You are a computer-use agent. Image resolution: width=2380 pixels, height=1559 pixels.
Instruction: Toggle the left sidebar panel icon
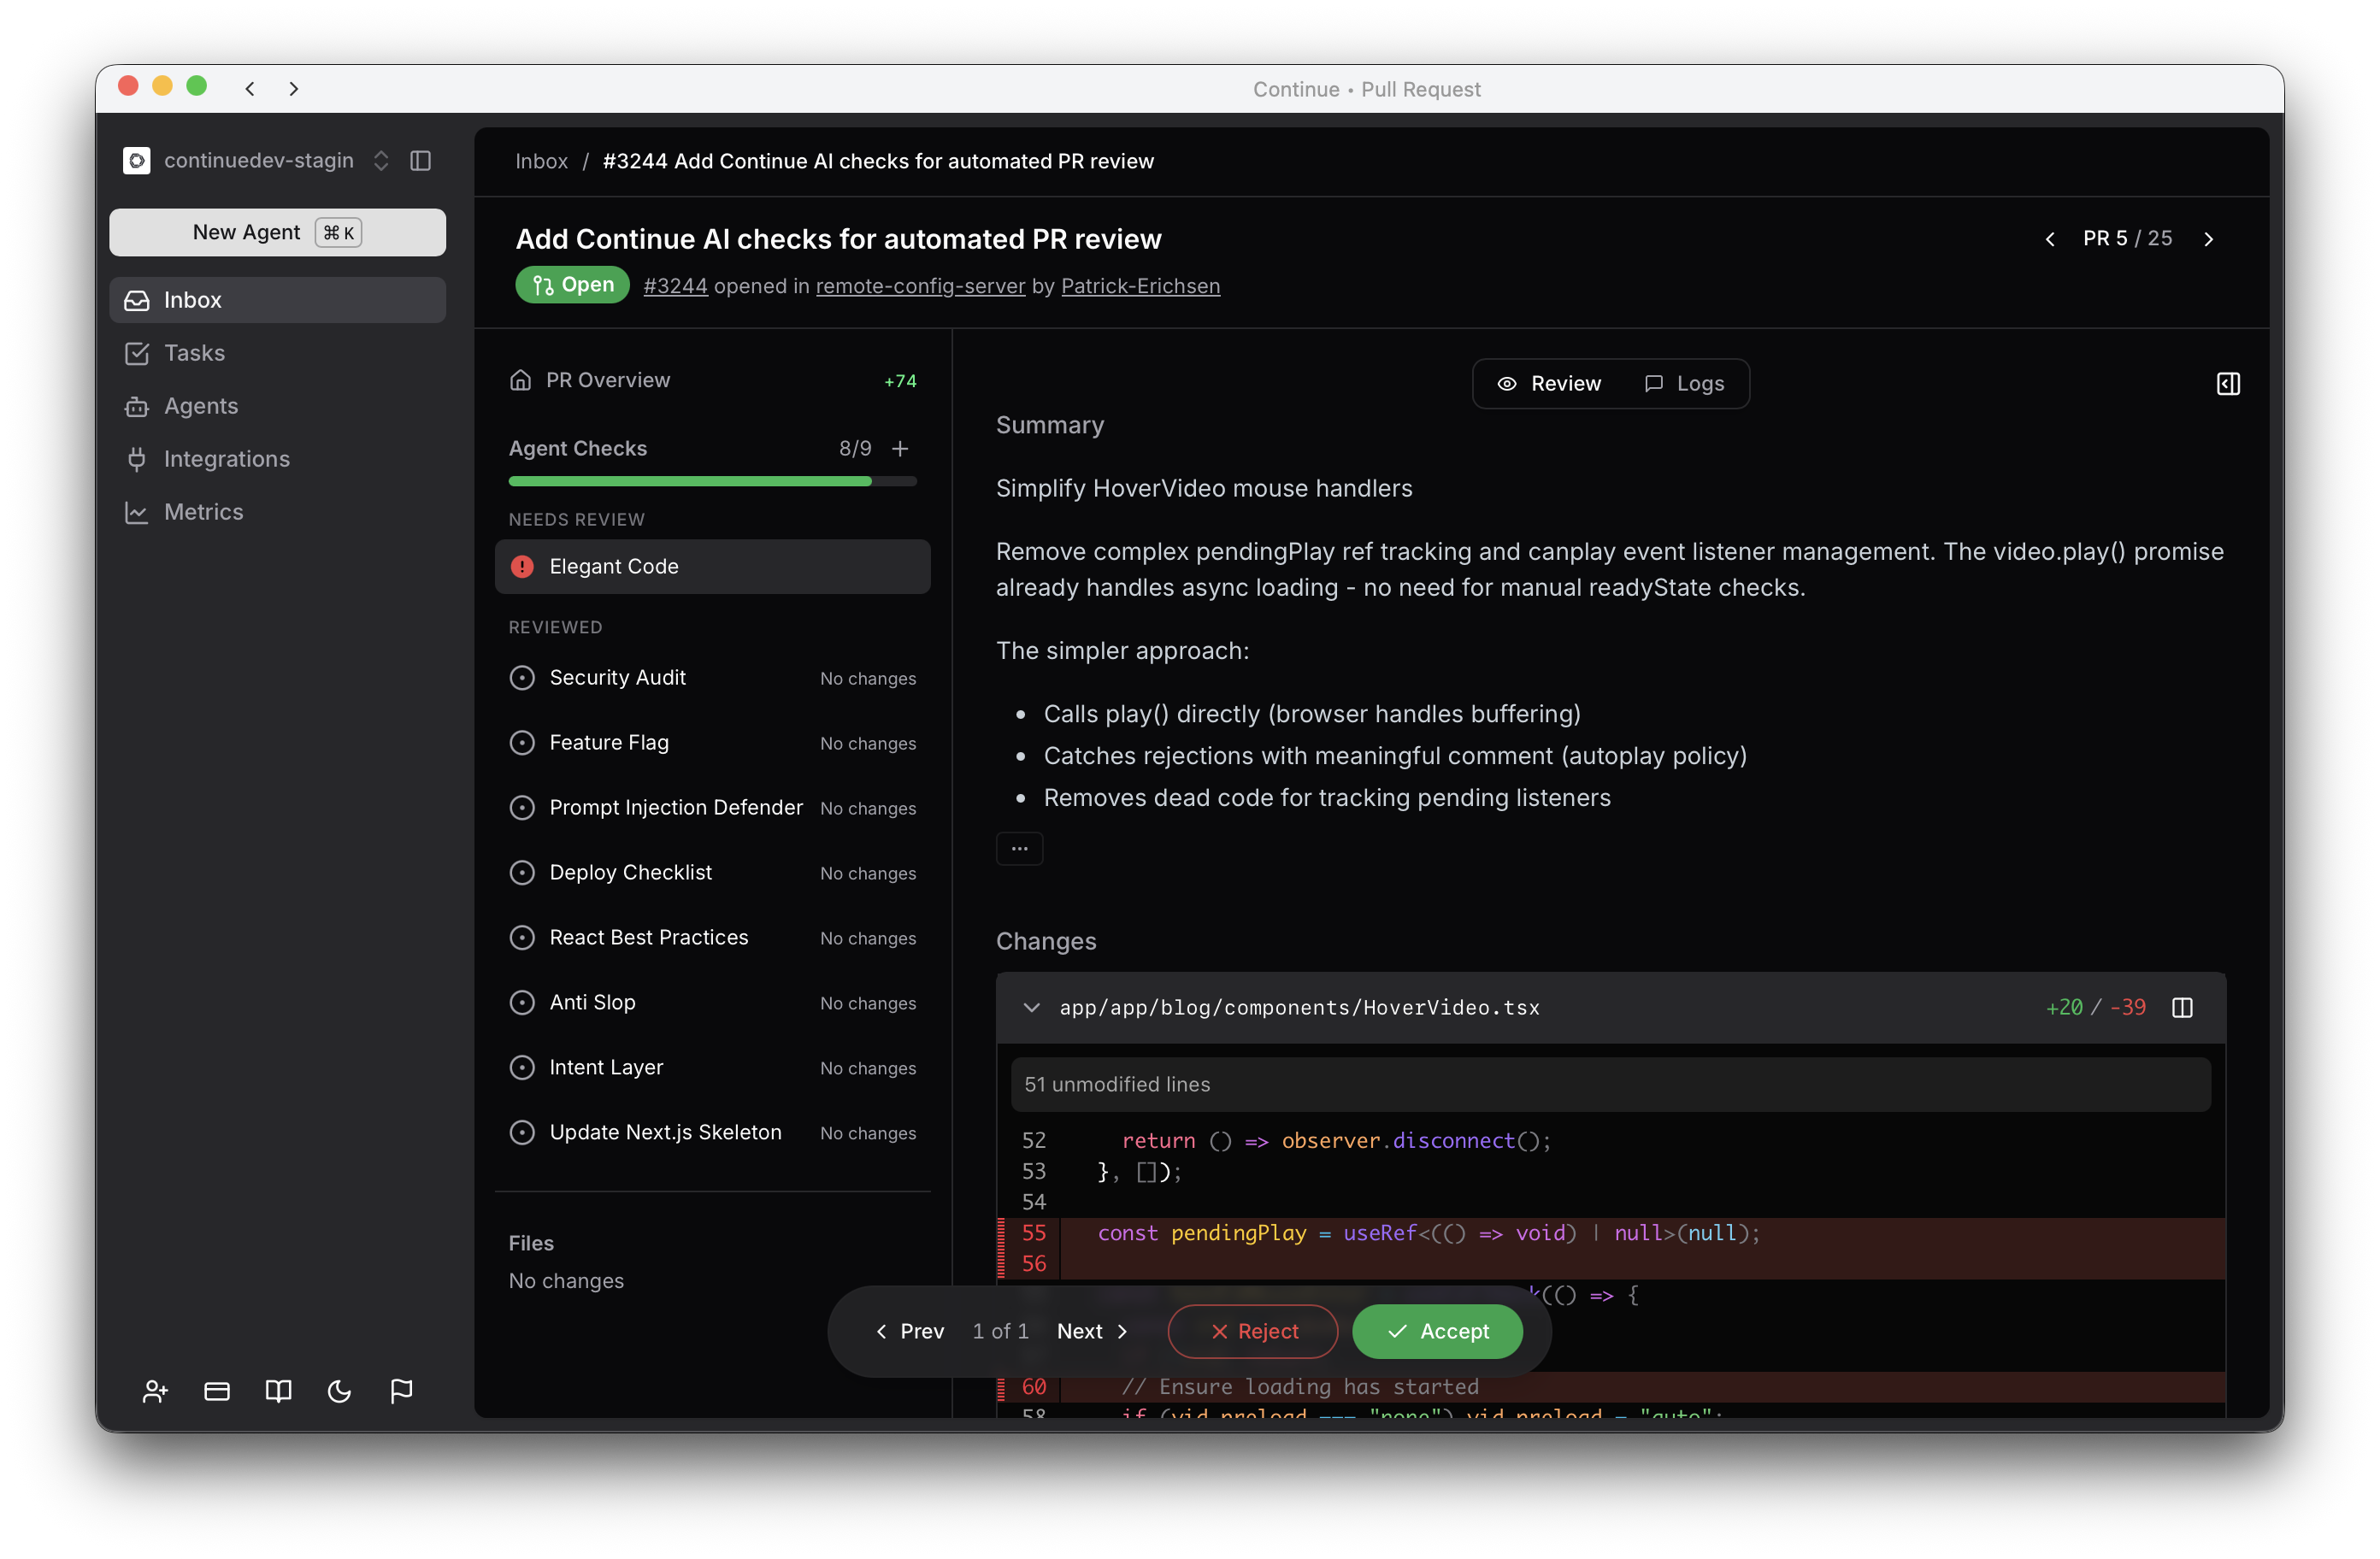point(420,160)
